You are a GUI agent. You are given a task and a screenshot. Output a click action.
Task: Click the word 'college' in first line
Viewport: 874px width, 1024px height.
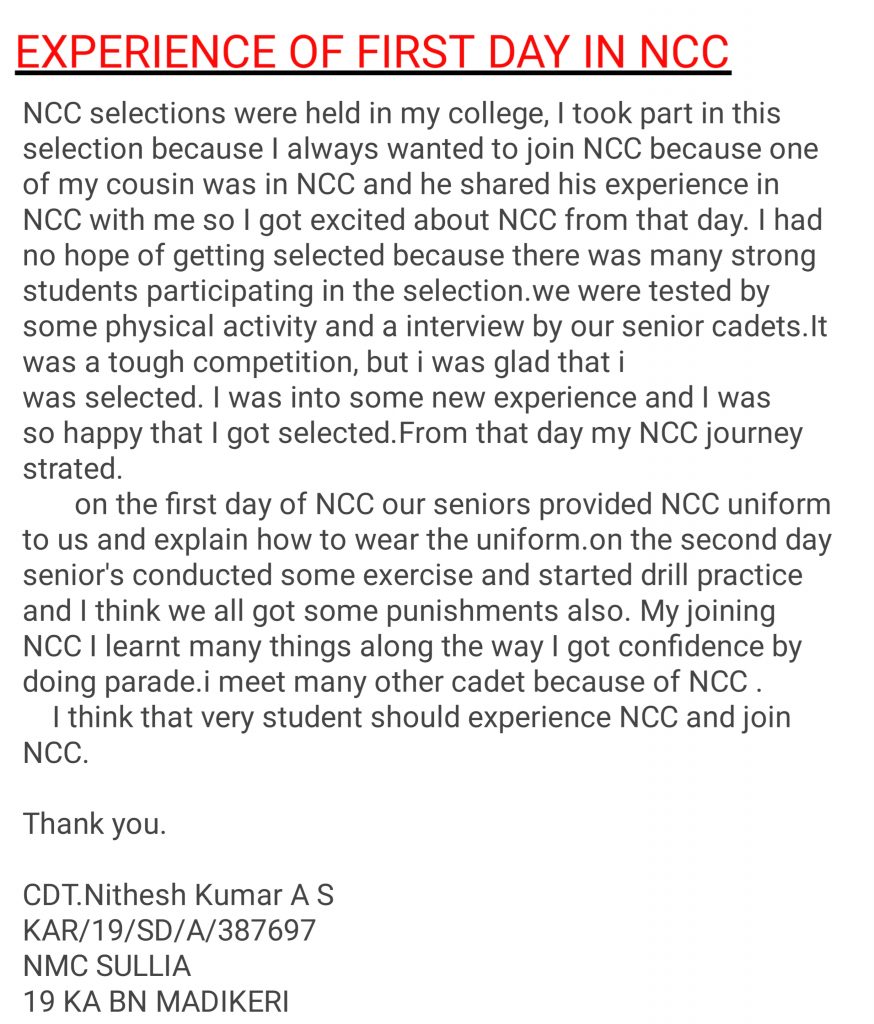point(498,115)
